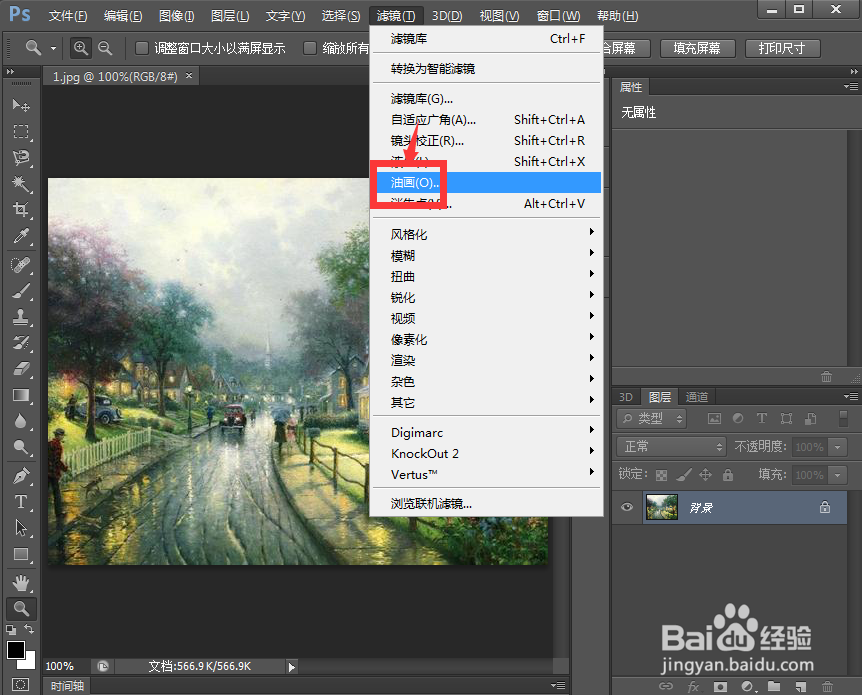Select the Gradient tool
Viewport: 862px width, 695px height.
tap(21, 395)
